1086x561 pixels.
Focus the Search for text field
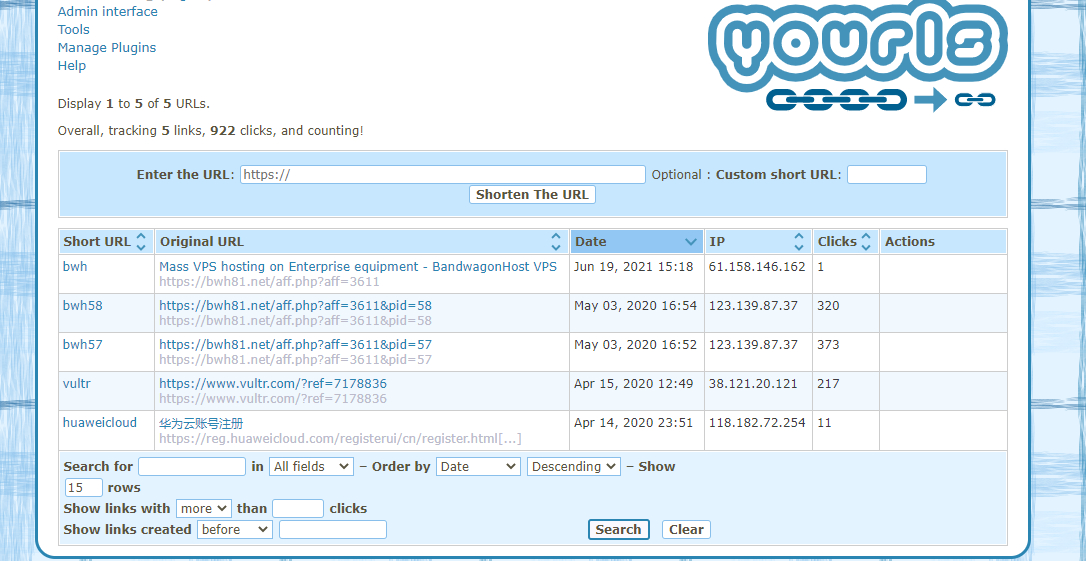click(192, 467)
